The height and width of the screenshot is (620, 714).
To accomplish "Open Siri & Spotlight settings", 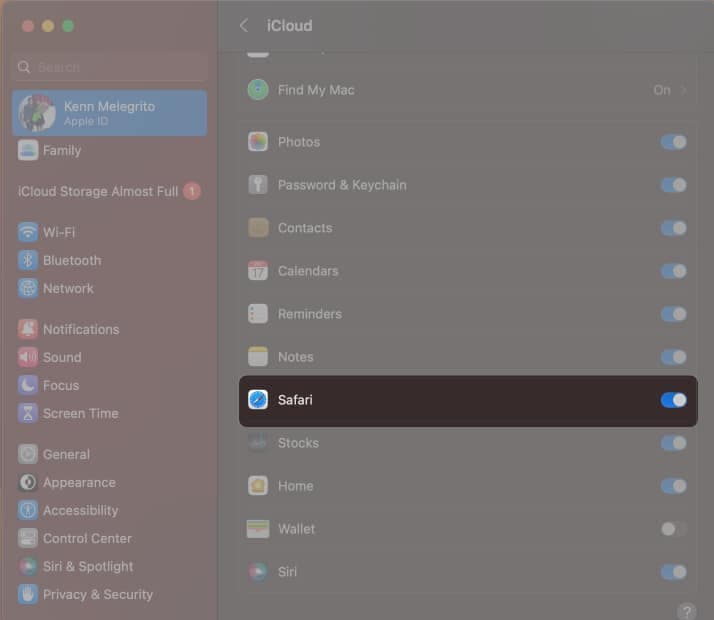I will pyautogui.click(x=110, y=567).
